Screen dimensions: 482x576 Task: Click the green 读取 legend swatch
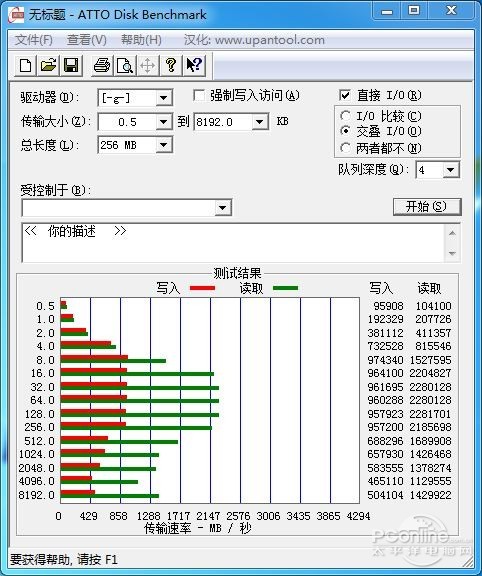click(285, 288)
